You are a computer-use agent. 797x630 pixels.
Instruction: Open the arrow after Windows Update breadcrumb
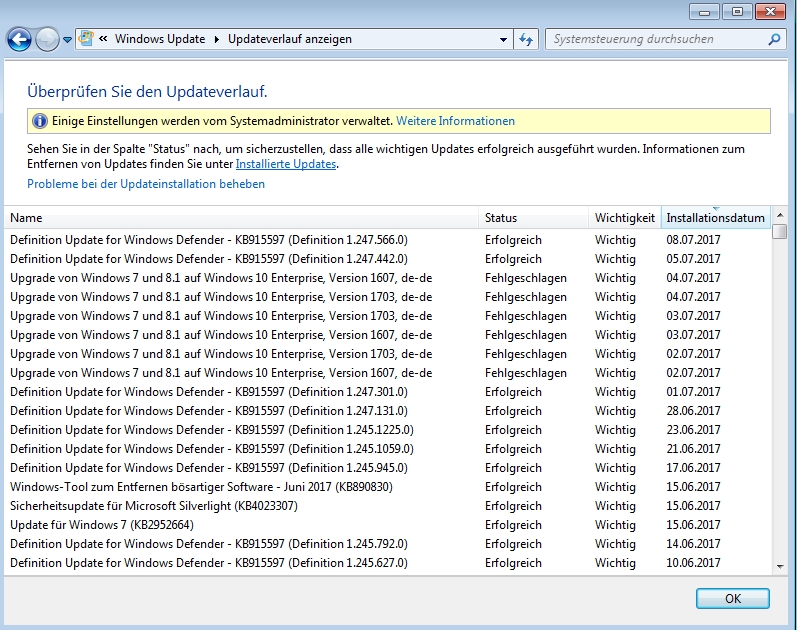(x=217, y=39)
